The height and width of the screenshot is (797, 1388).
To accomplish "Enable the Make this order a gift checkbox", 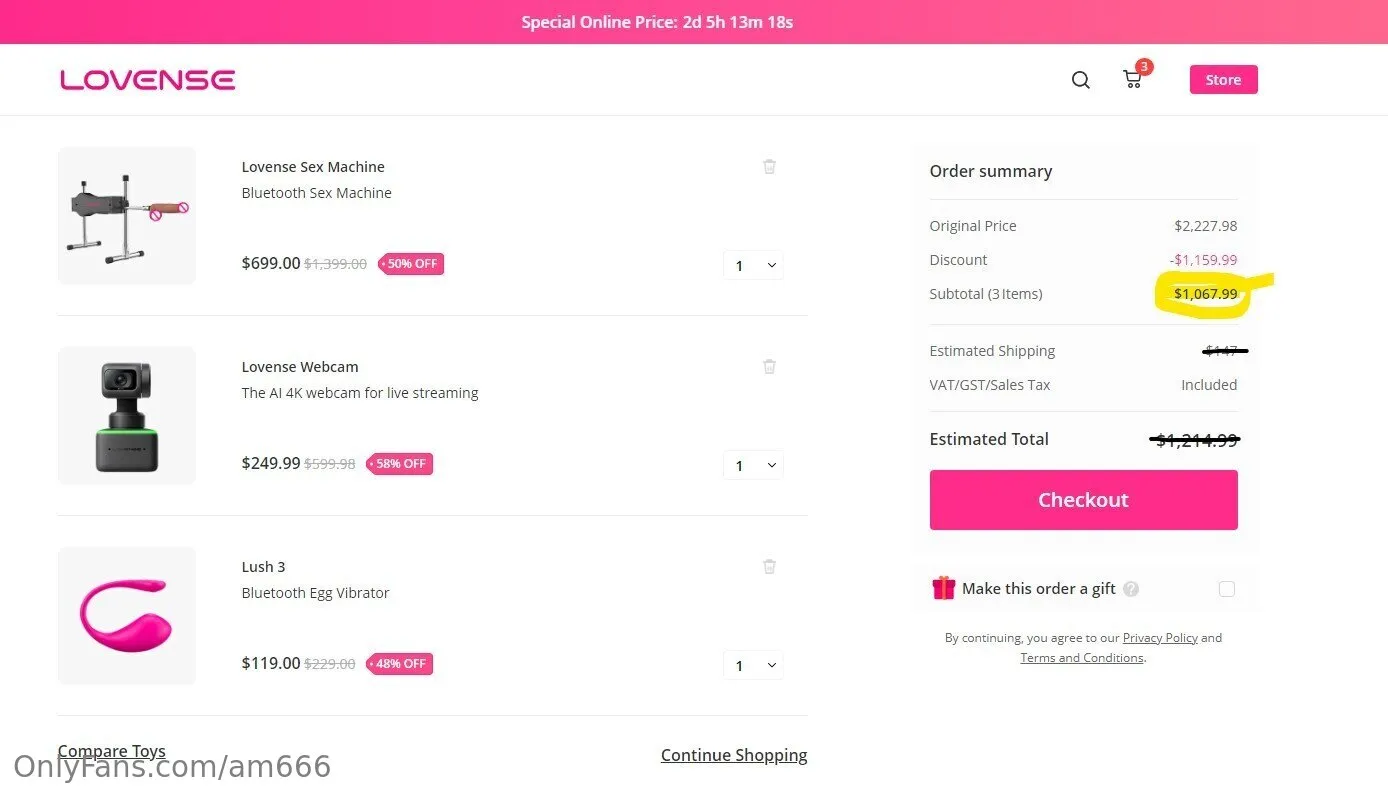I will (1226, 589).
